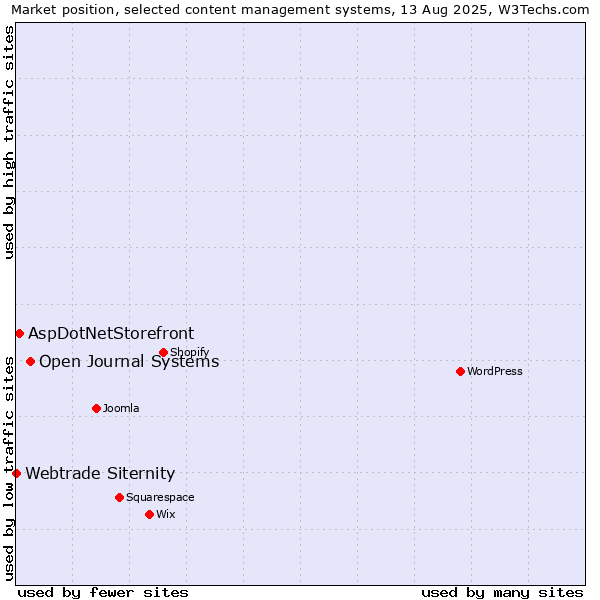Click the Open Journal Systems label
Image resolution: width=600 pixels, height=600 pixels.
129,362
